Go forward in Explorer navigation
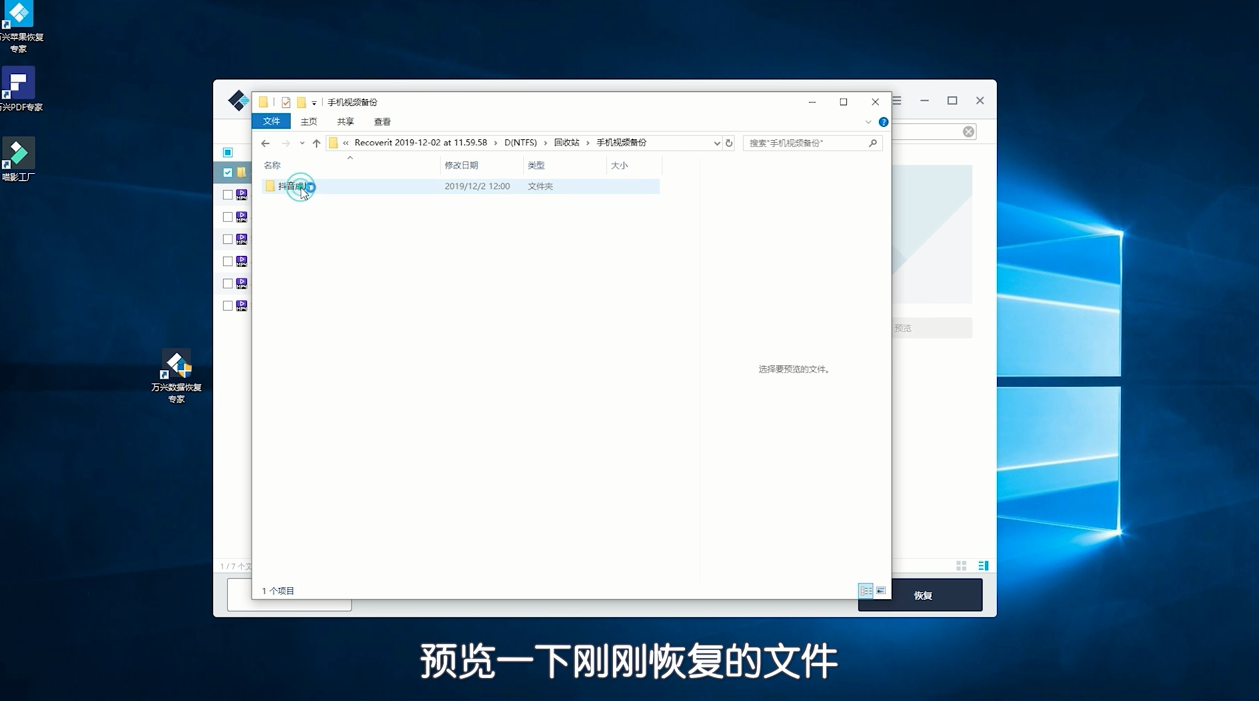 click(286, 143)
